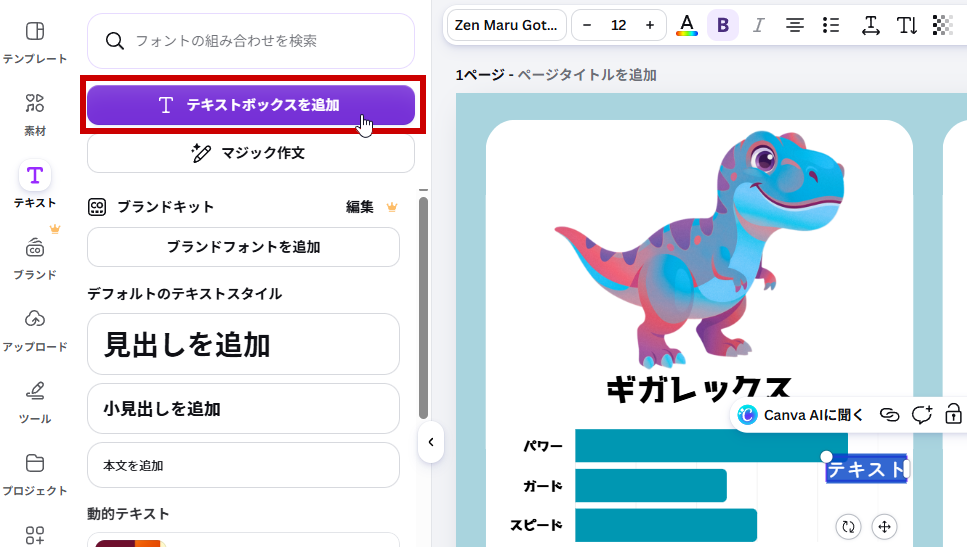Add a subheading with 小見出しを追加
This screenshot has height=547, width=967.
[244, 408]
